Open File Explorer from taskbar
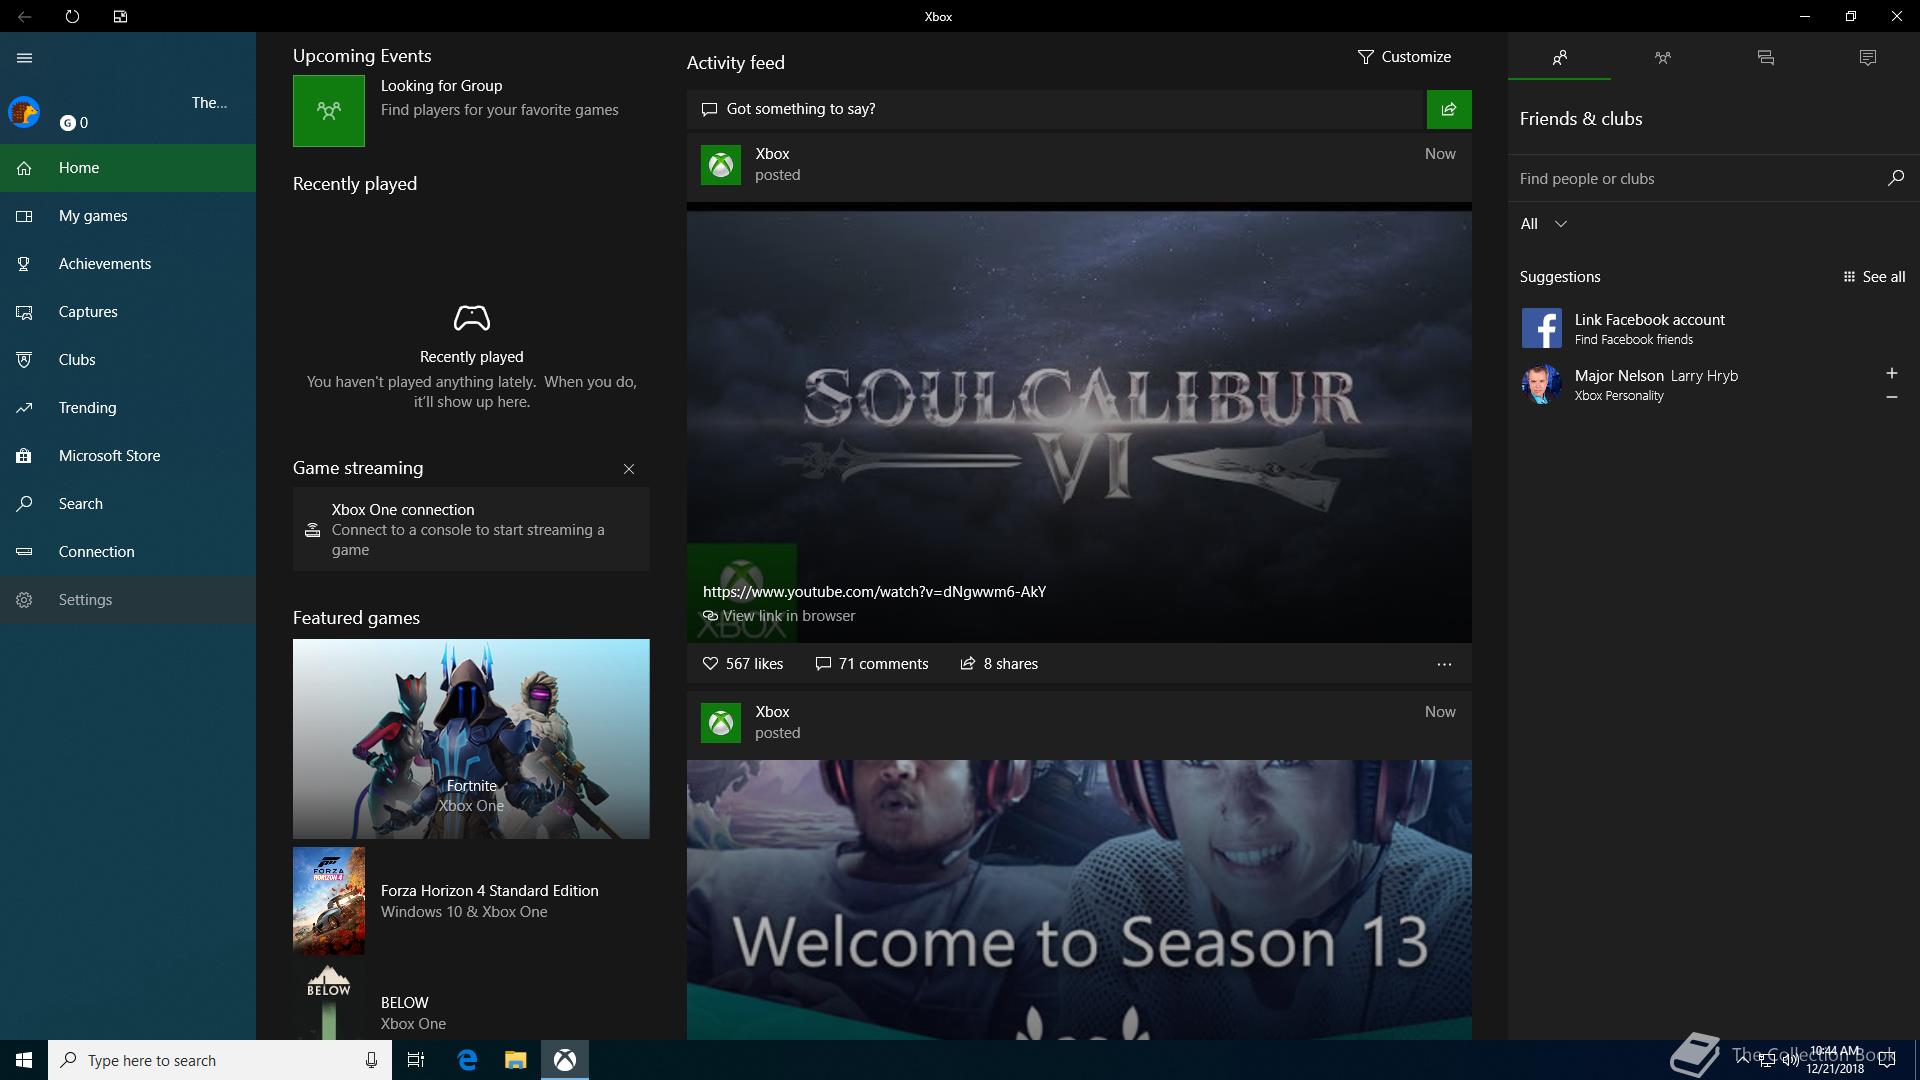This screenshot has width=1920, height=1080. tap(515, 1060)
